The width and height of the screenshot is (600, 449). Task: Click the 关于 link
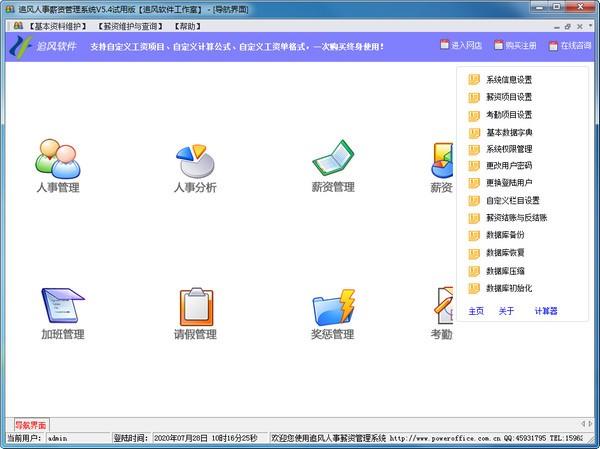click(506, 311)
